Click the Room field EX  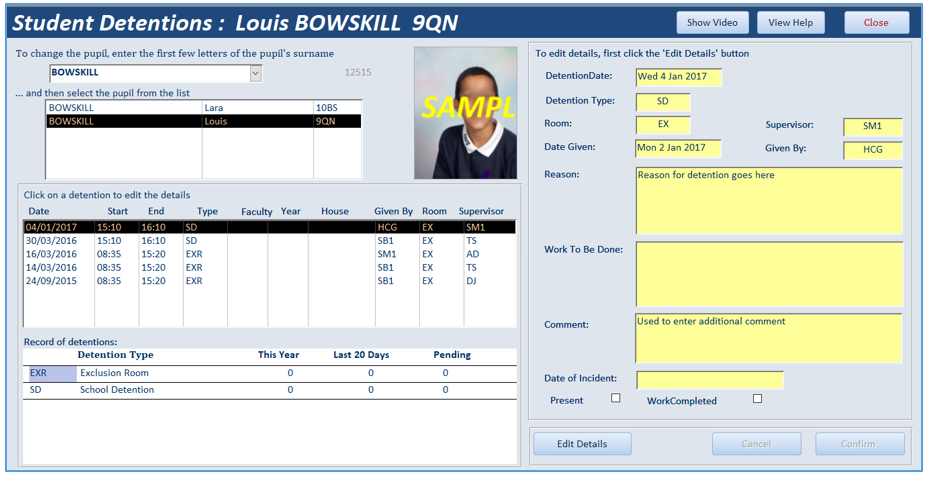pos(663,125)
